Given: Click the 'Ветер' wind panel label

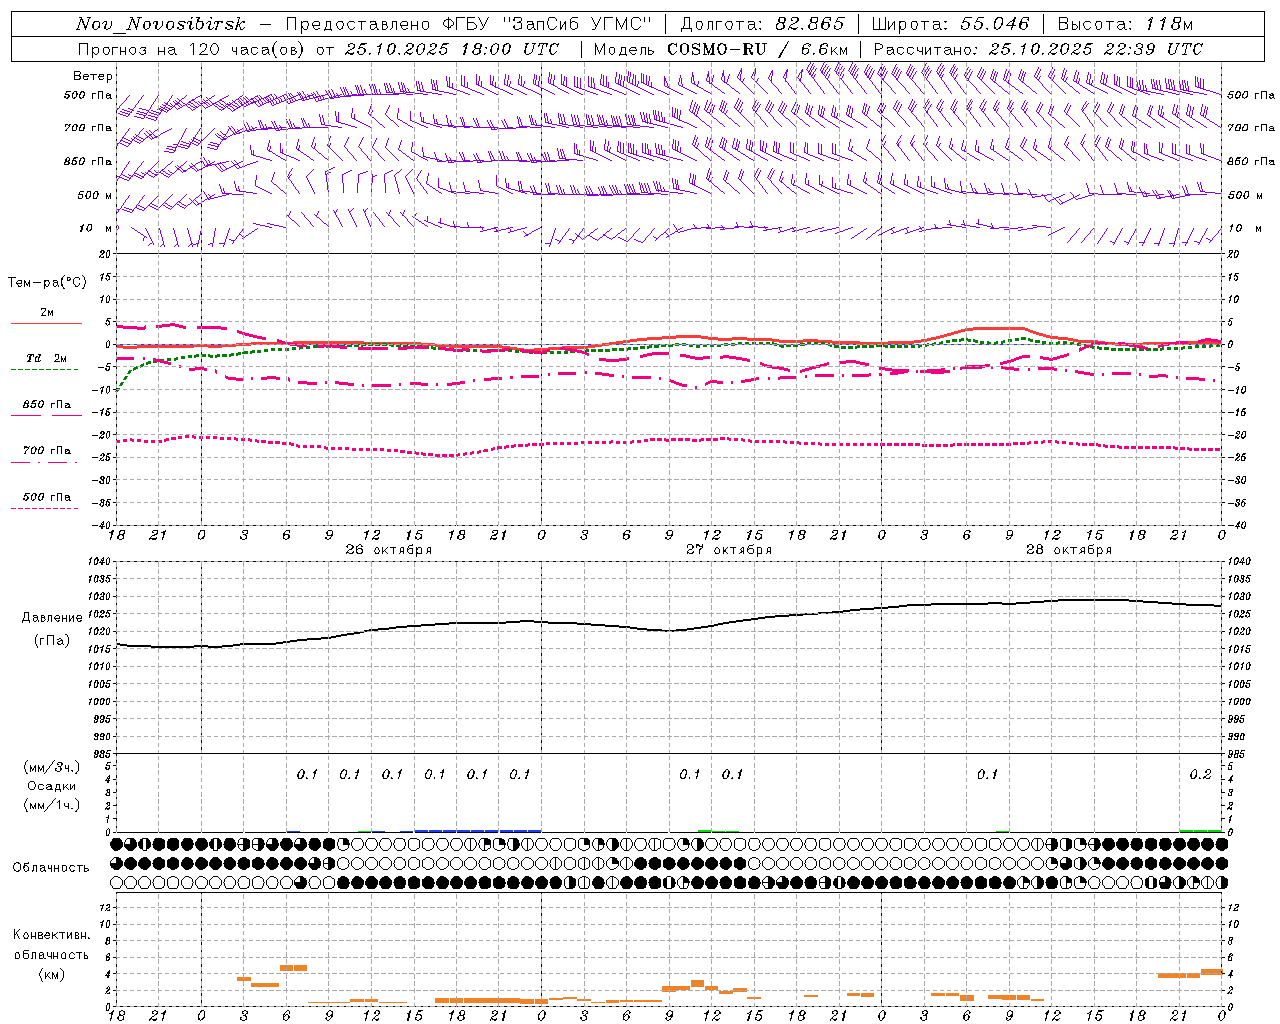Looking at the screenshot, I should [x=93, y=76].
